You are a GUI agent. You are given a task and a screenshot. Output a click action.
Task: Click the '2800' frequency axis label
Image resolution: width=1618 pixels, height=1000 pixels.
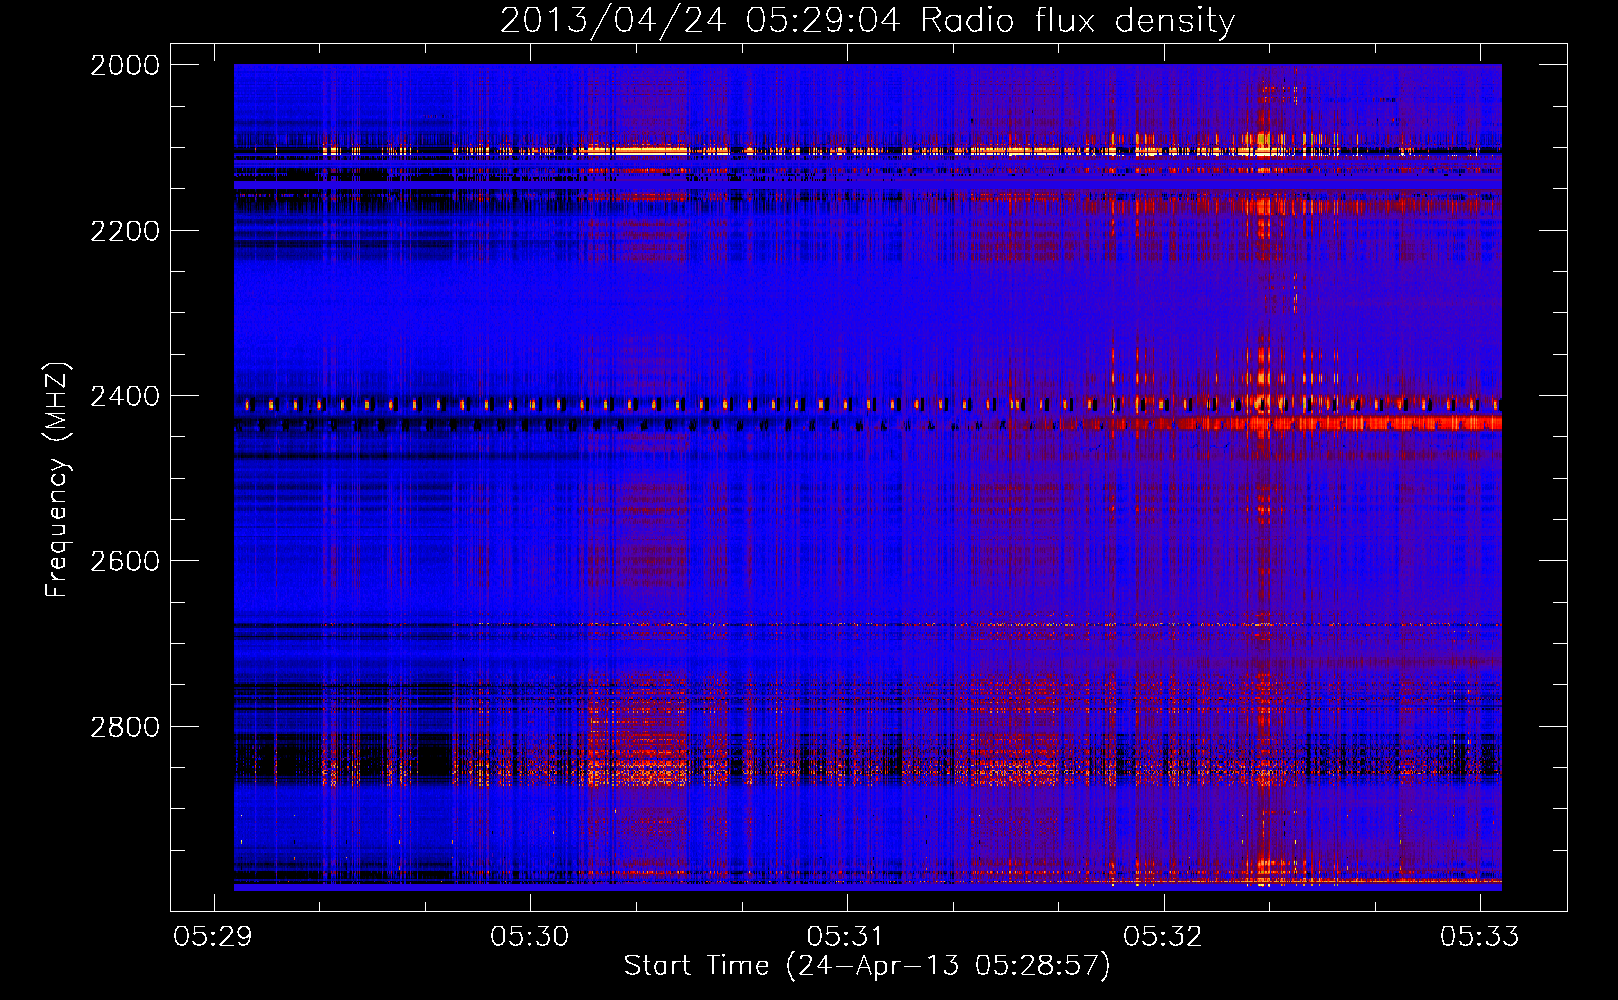point(125,727)
